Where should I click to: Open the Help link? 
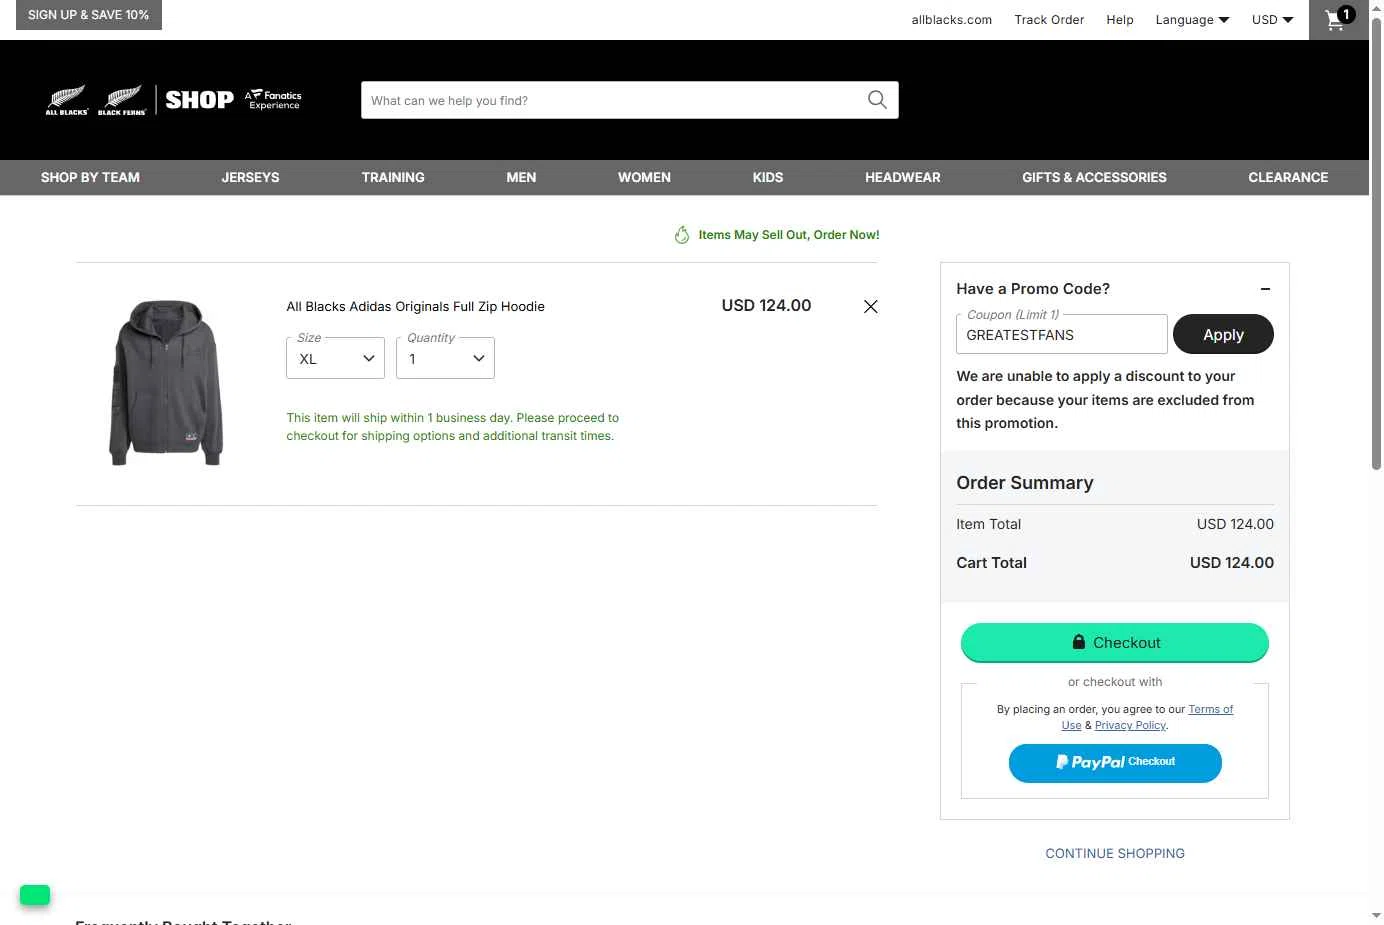pos(1120,20)
